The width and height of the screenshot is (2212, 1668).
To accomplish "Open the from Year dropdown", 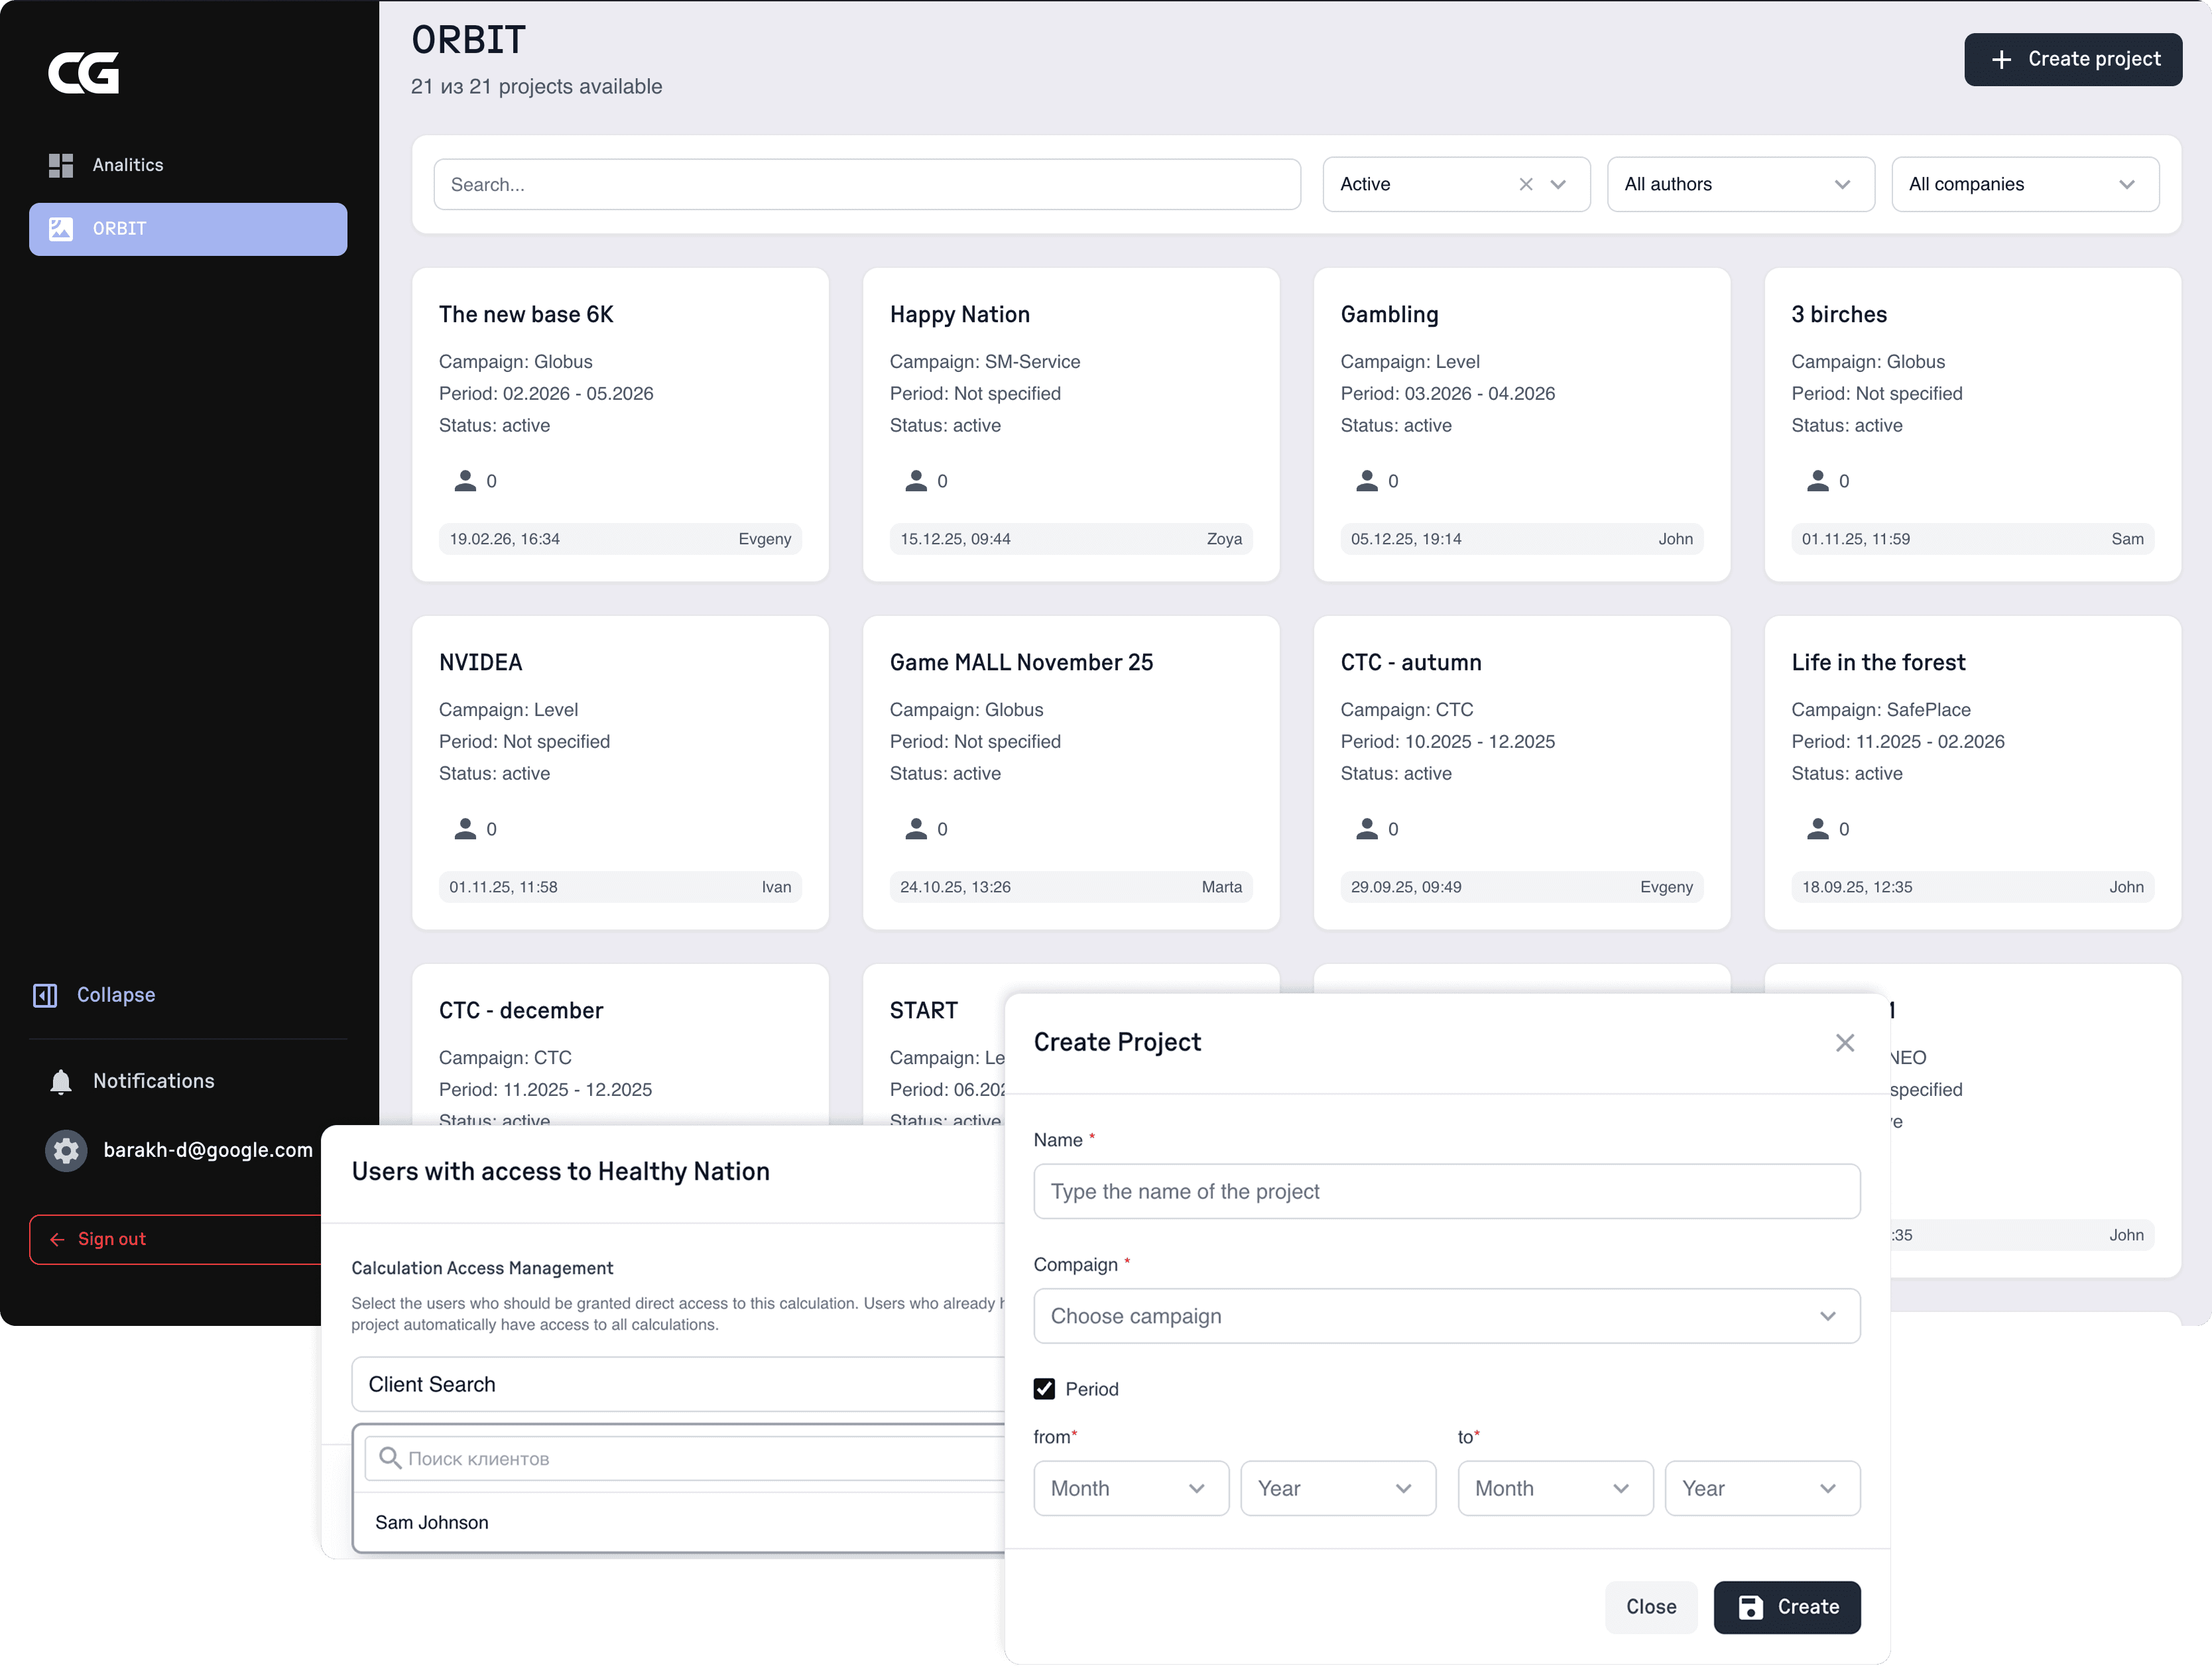I will (x=1338, y=1488).
